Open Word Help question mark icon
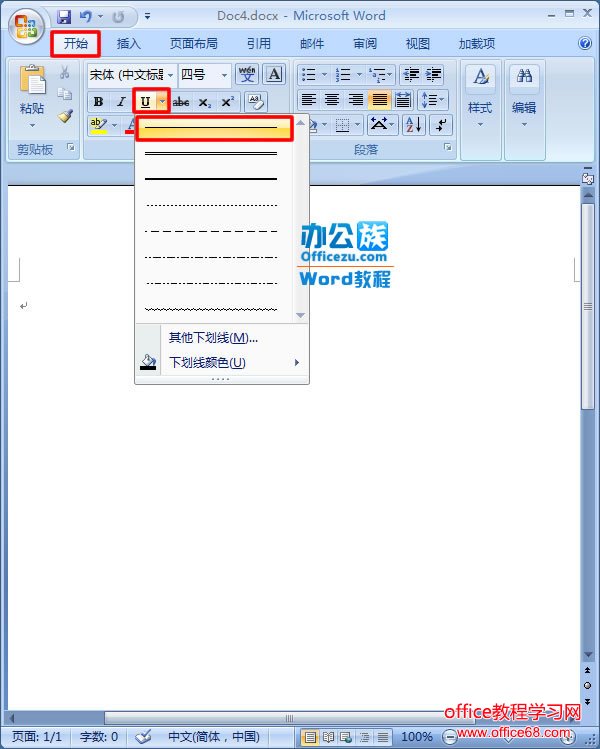This screenshot has width=600, height=749. (x=585, y=43)
